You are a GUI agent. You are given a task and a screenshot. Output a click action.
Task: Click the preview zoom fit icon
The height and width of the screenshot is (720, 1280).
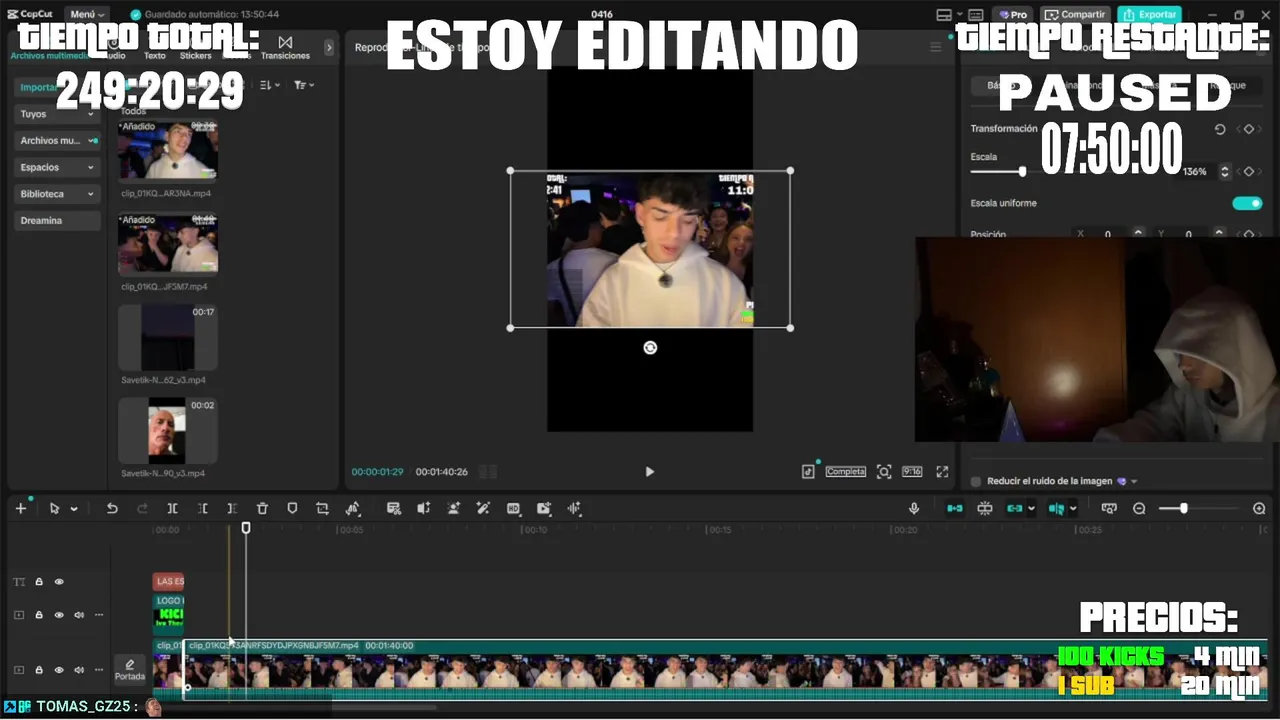coord(884,472)
